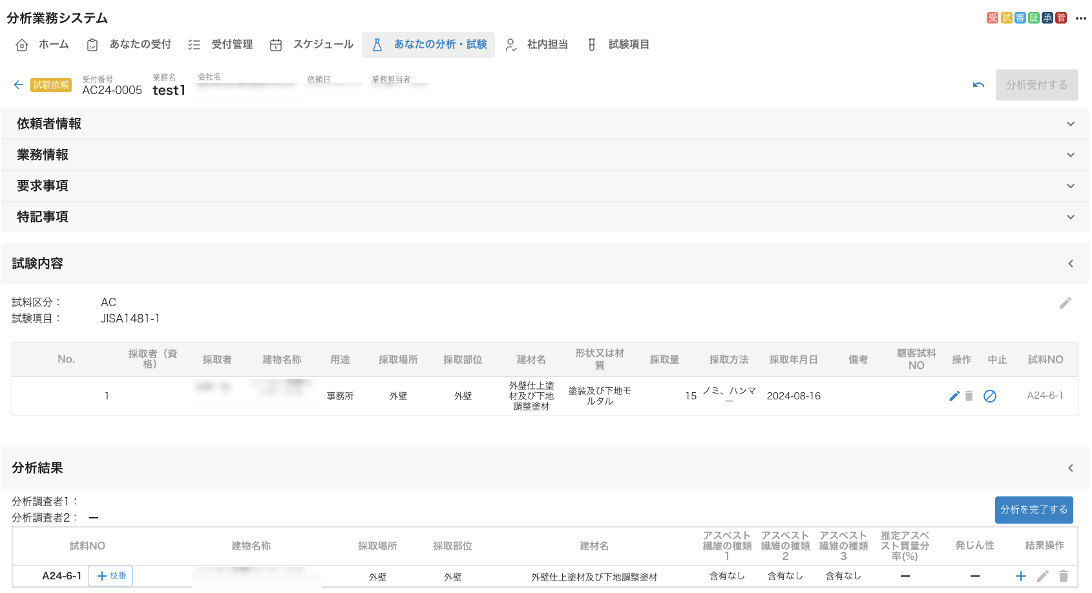Viewport: 1092px width, 593px height.
Task: Click the 中止 cancel icon in sample row
Action: [x=989, y=396]
